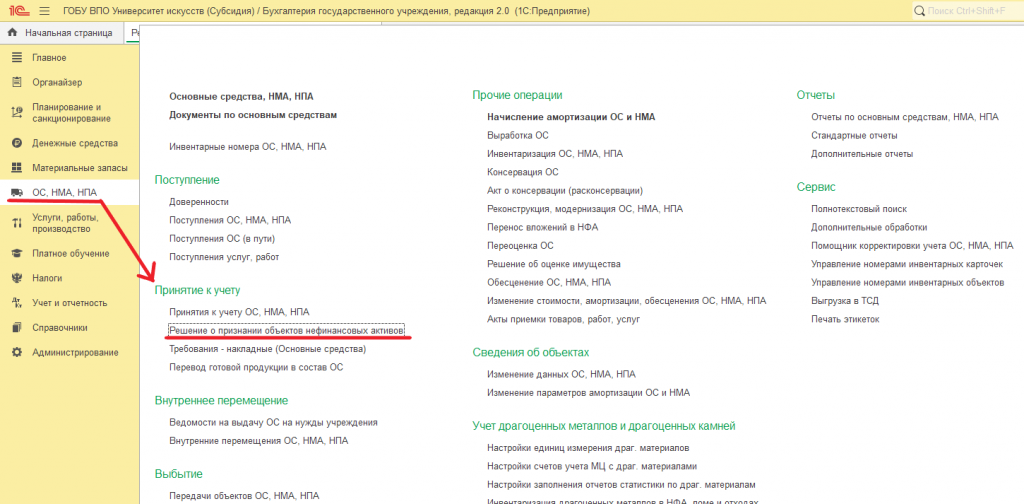Click the Налоги emblem icon
Screen dimensions: 1024x504
[x=18, y=278]
